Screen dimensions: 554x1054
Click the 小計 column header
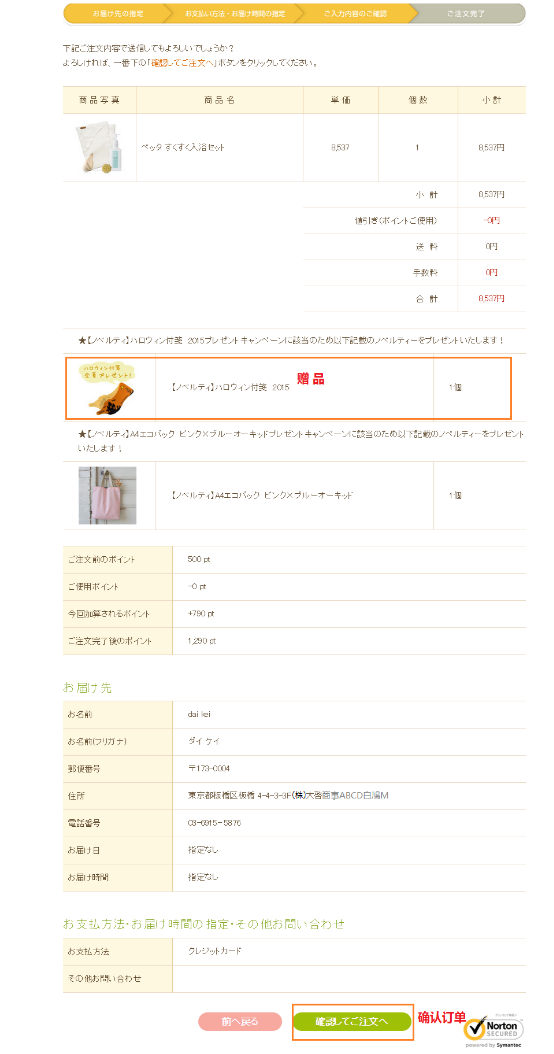(491, 100)
